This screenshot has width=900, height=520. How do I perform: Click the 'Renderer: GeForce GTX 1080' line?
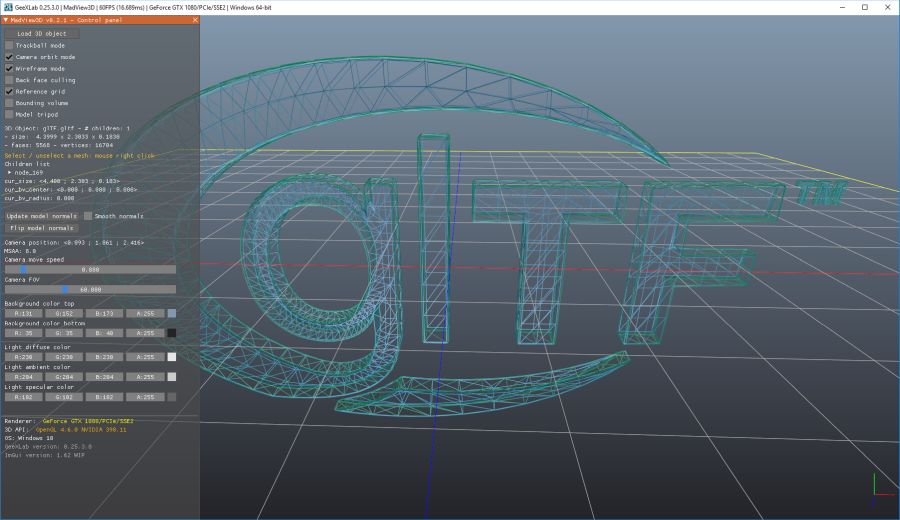coord(69,421)
